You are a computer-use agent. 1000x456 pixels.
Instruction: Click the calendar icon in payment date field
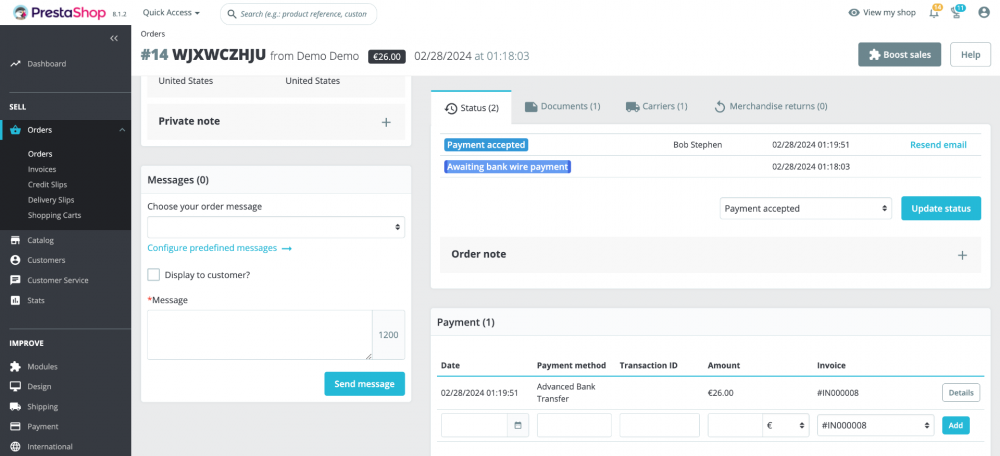pos(518,425)
